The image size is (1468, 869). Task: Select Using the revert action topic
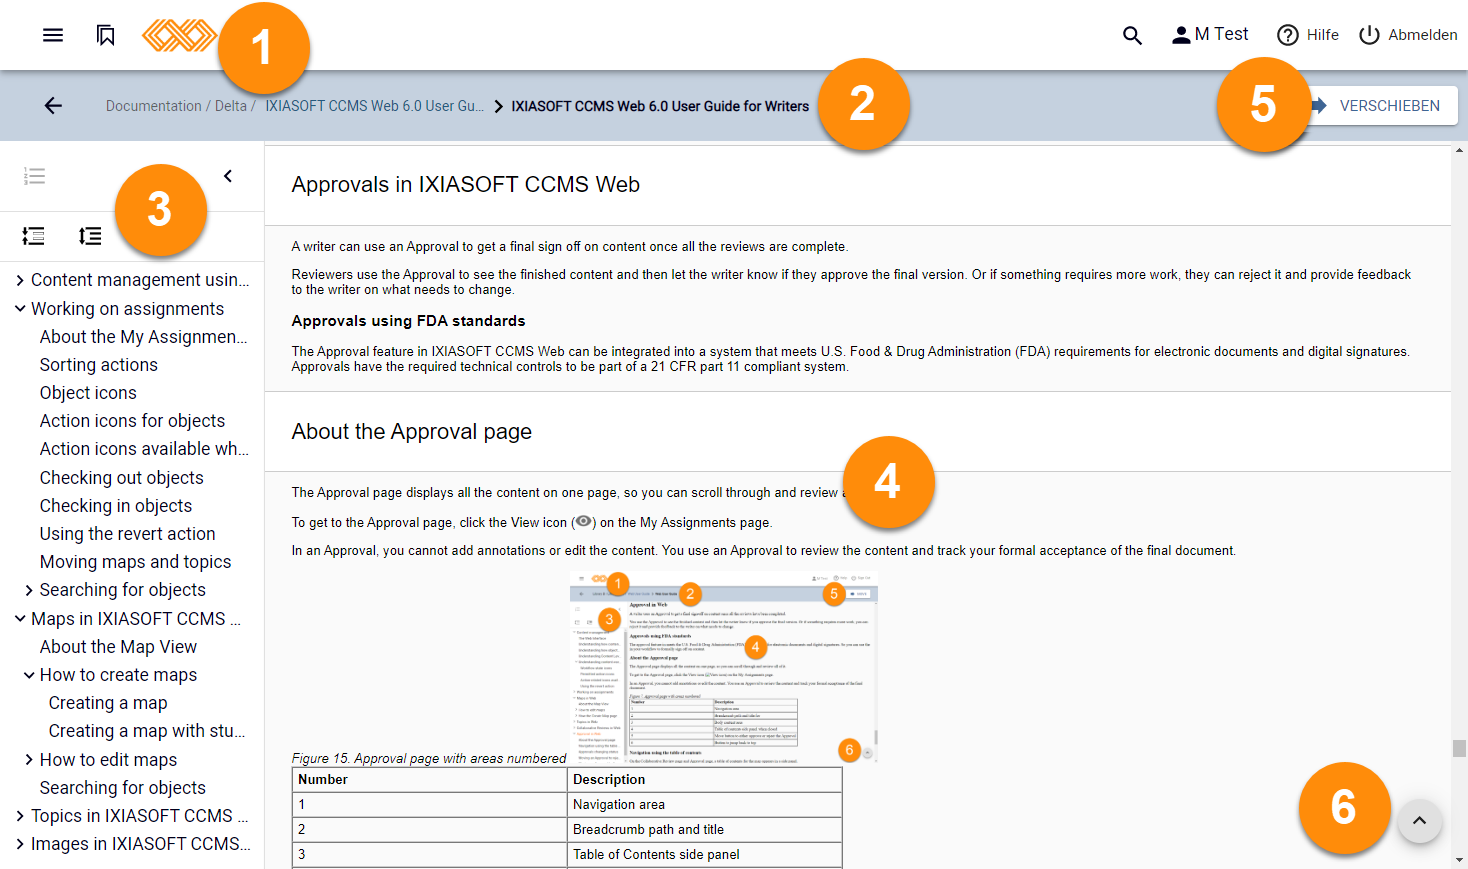coord(128,534)
